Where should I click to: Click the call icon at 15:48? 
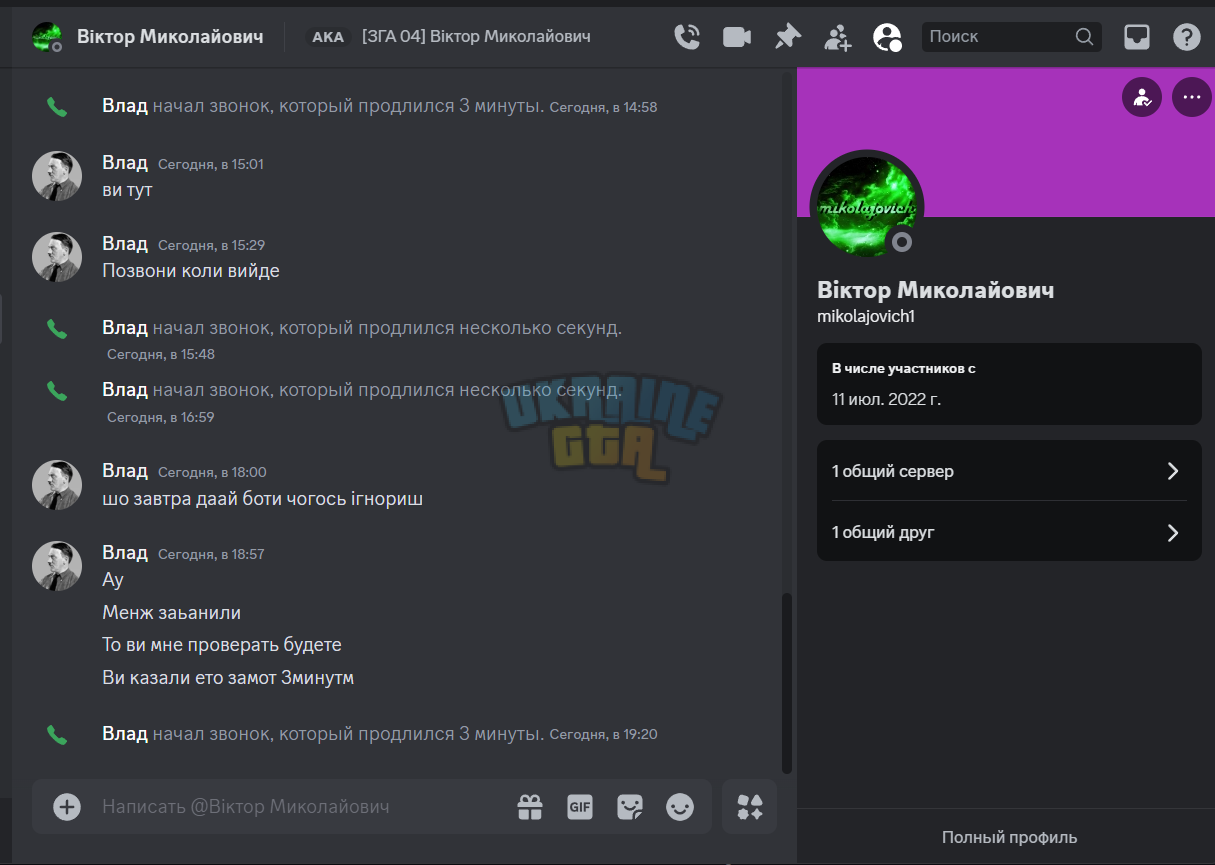tap(57, 328)
